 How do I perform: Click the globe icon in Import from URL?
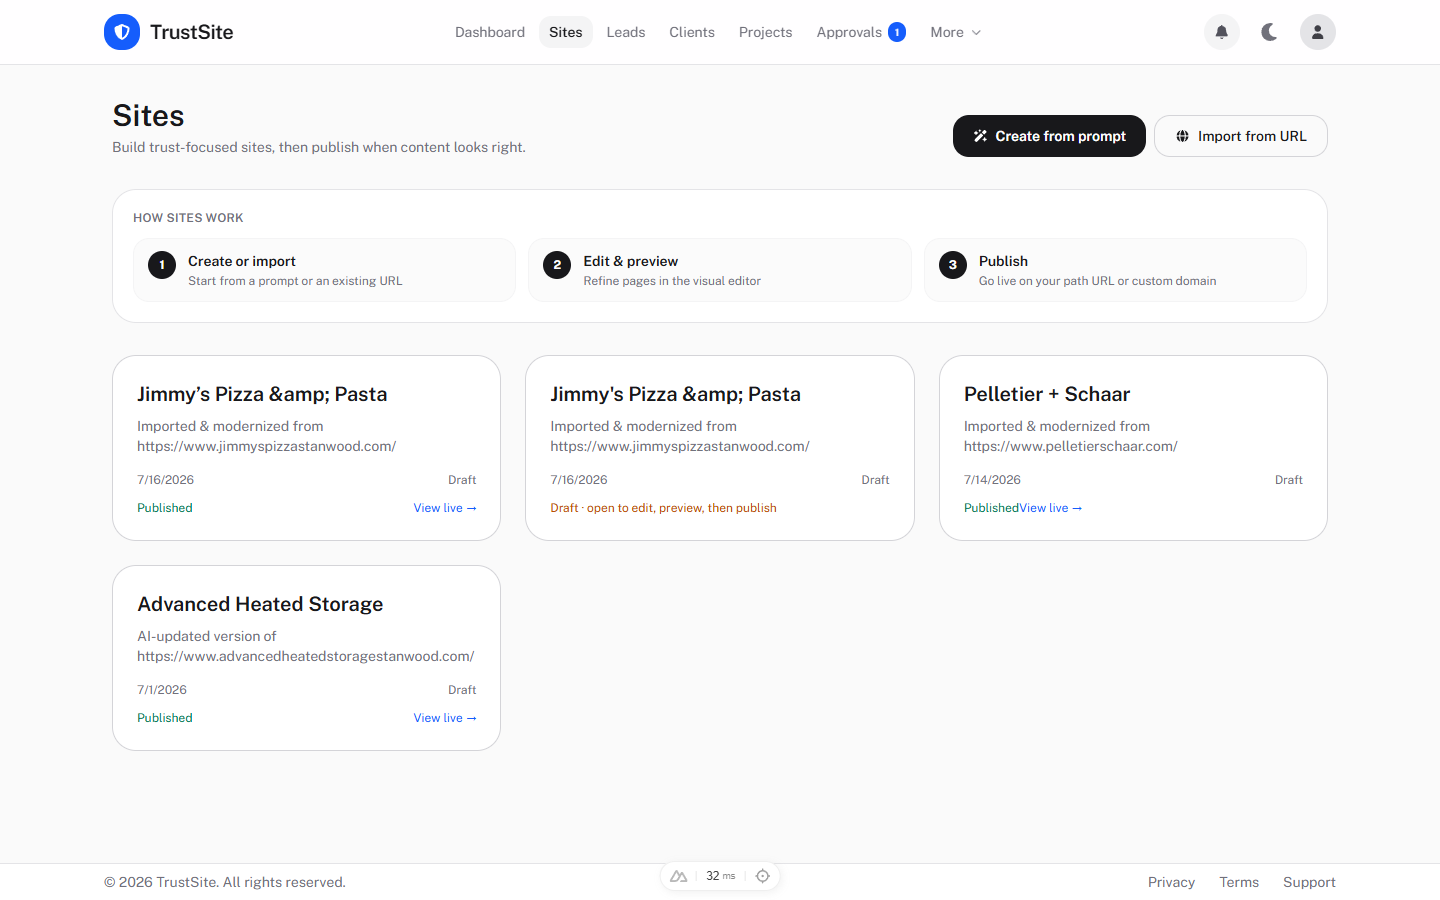click(x=1182, y=136)
